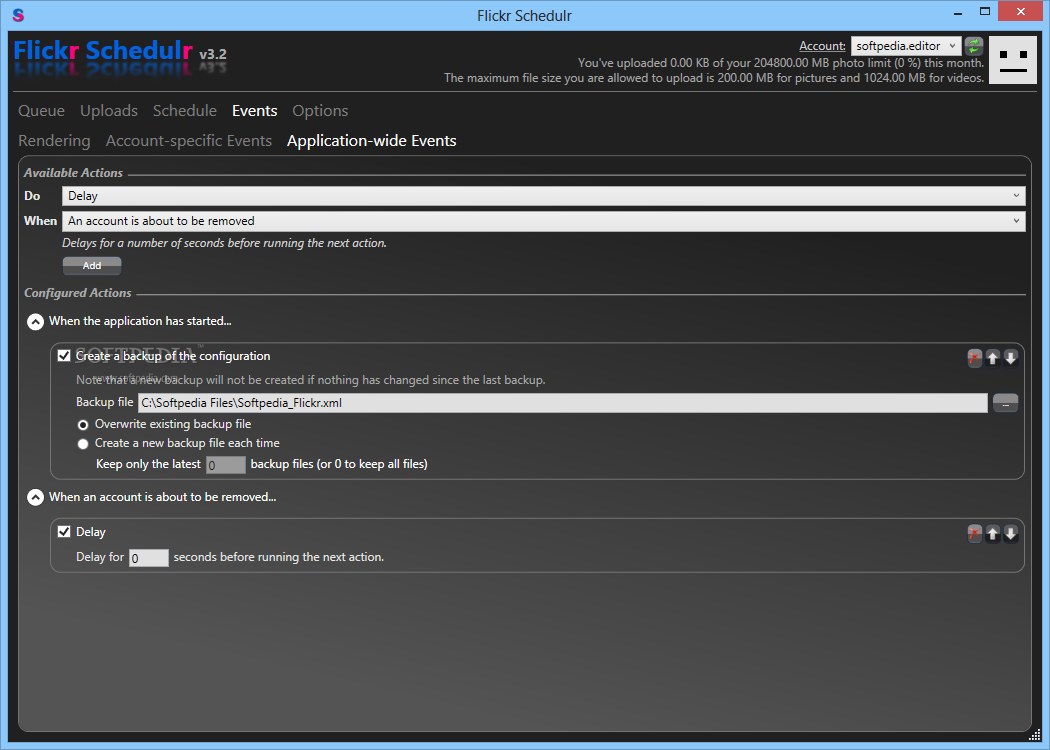Screen dimensions: 1050x750
Task: Open the Rendering sub-tab
Action: click(x=54, y=141)
